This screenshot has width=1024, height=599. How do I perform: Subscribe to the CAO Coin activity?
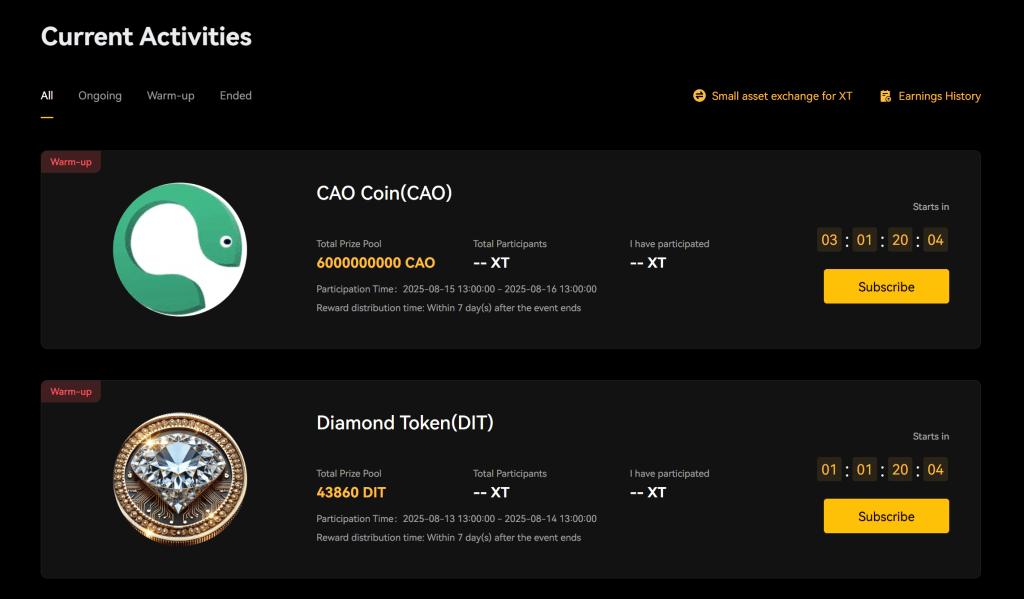(886, 287)
